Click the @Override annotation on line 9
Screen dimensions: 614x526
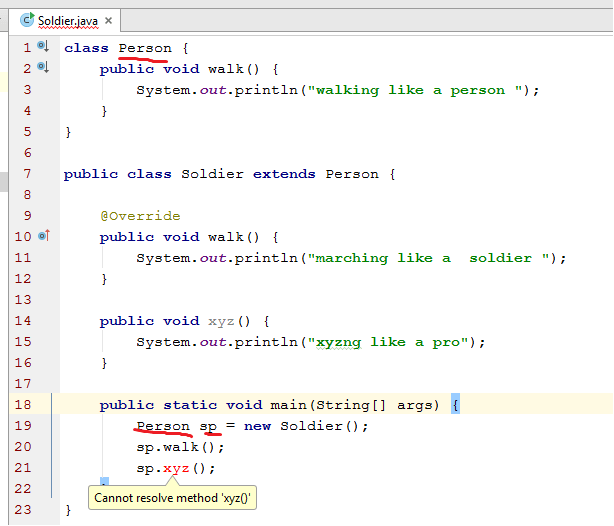pos(140,216)
